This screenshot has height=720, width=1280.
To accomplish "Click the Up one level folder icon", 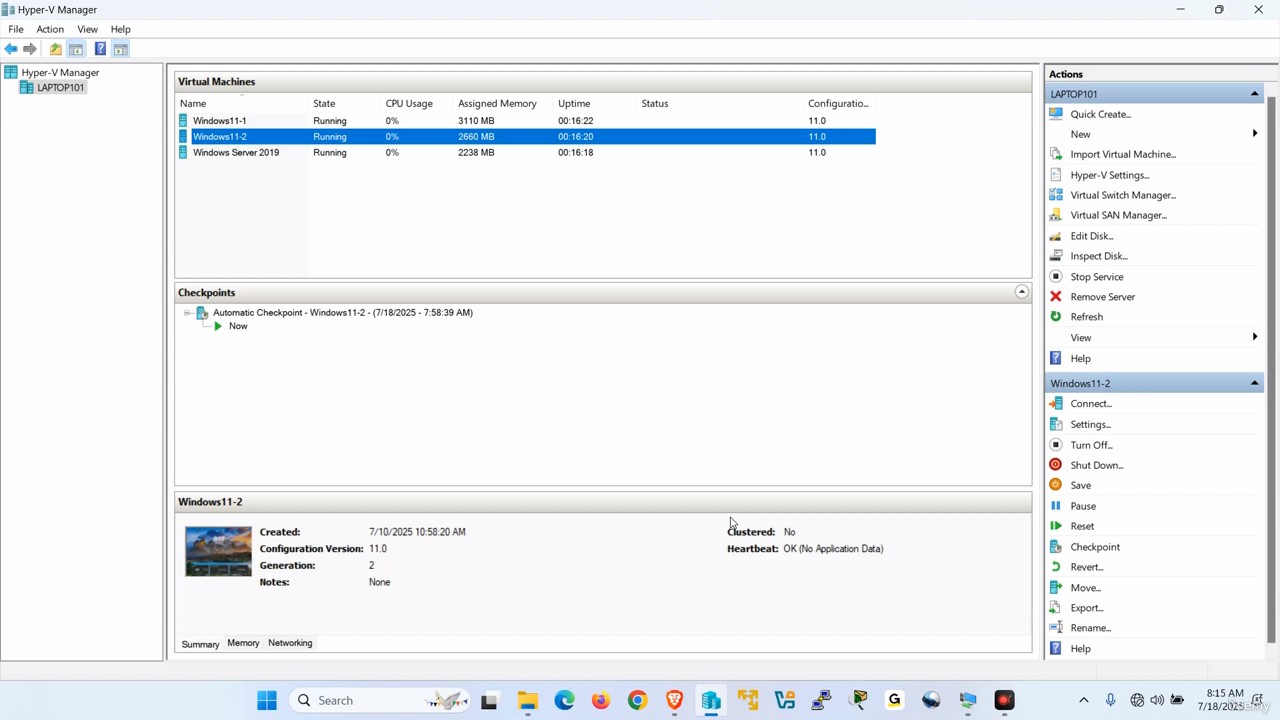I will 56,49.
